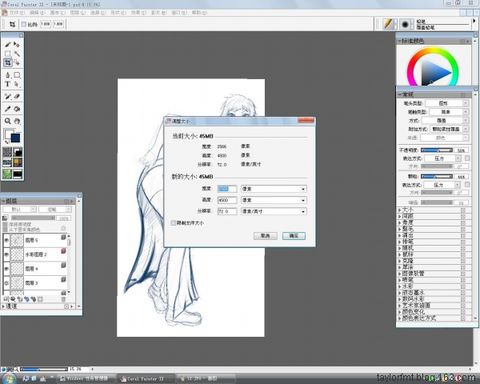Enable the 限制文件大小 checkbox

point(173,223)
